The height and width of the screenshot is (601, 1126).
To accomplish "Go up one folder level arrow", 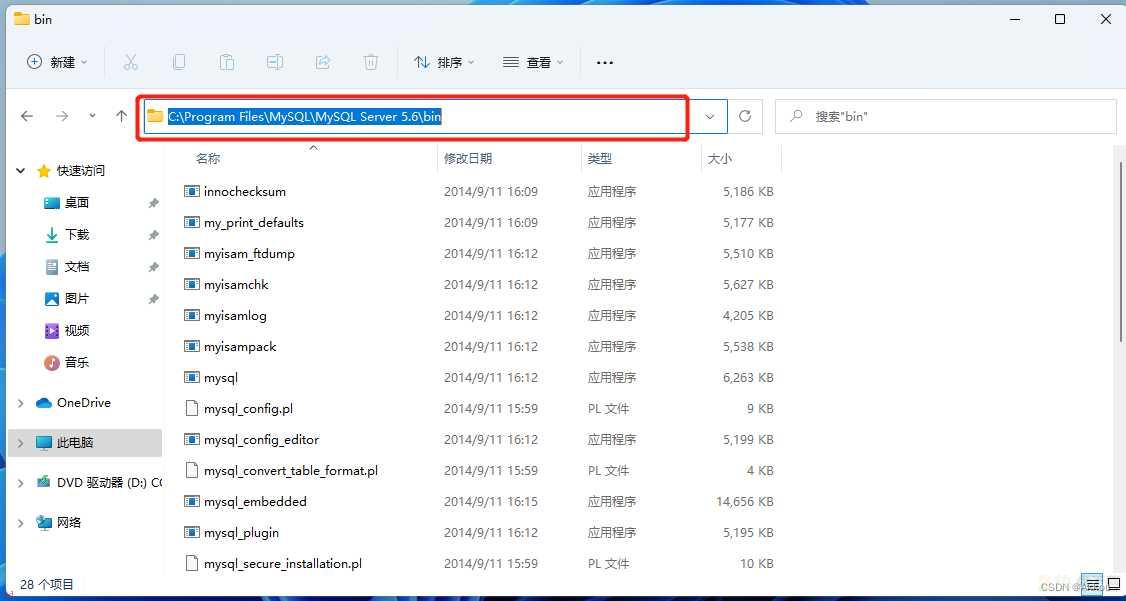I will (121, 116).
